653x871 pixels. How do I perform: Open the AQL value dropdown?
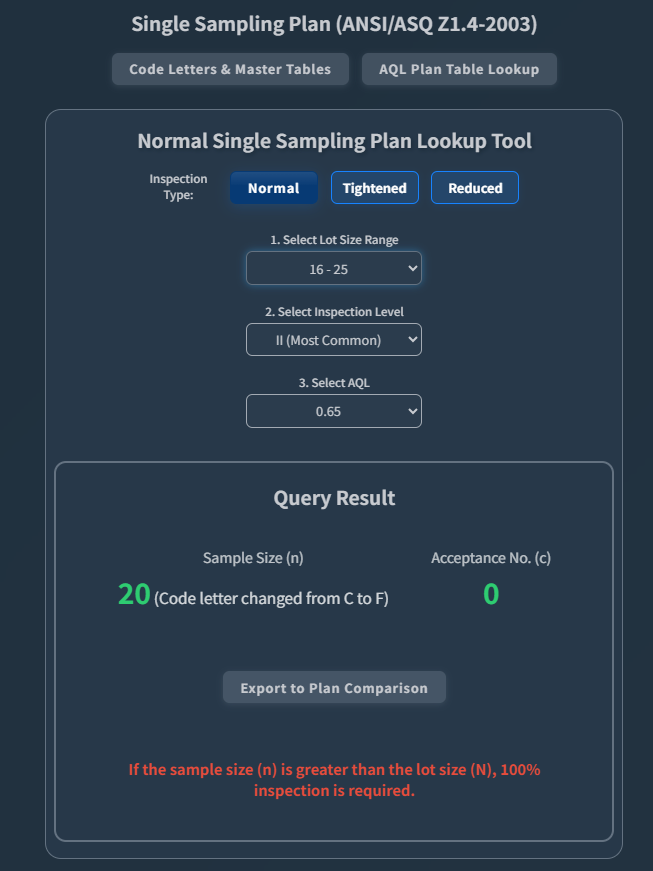tap(334, 411)
